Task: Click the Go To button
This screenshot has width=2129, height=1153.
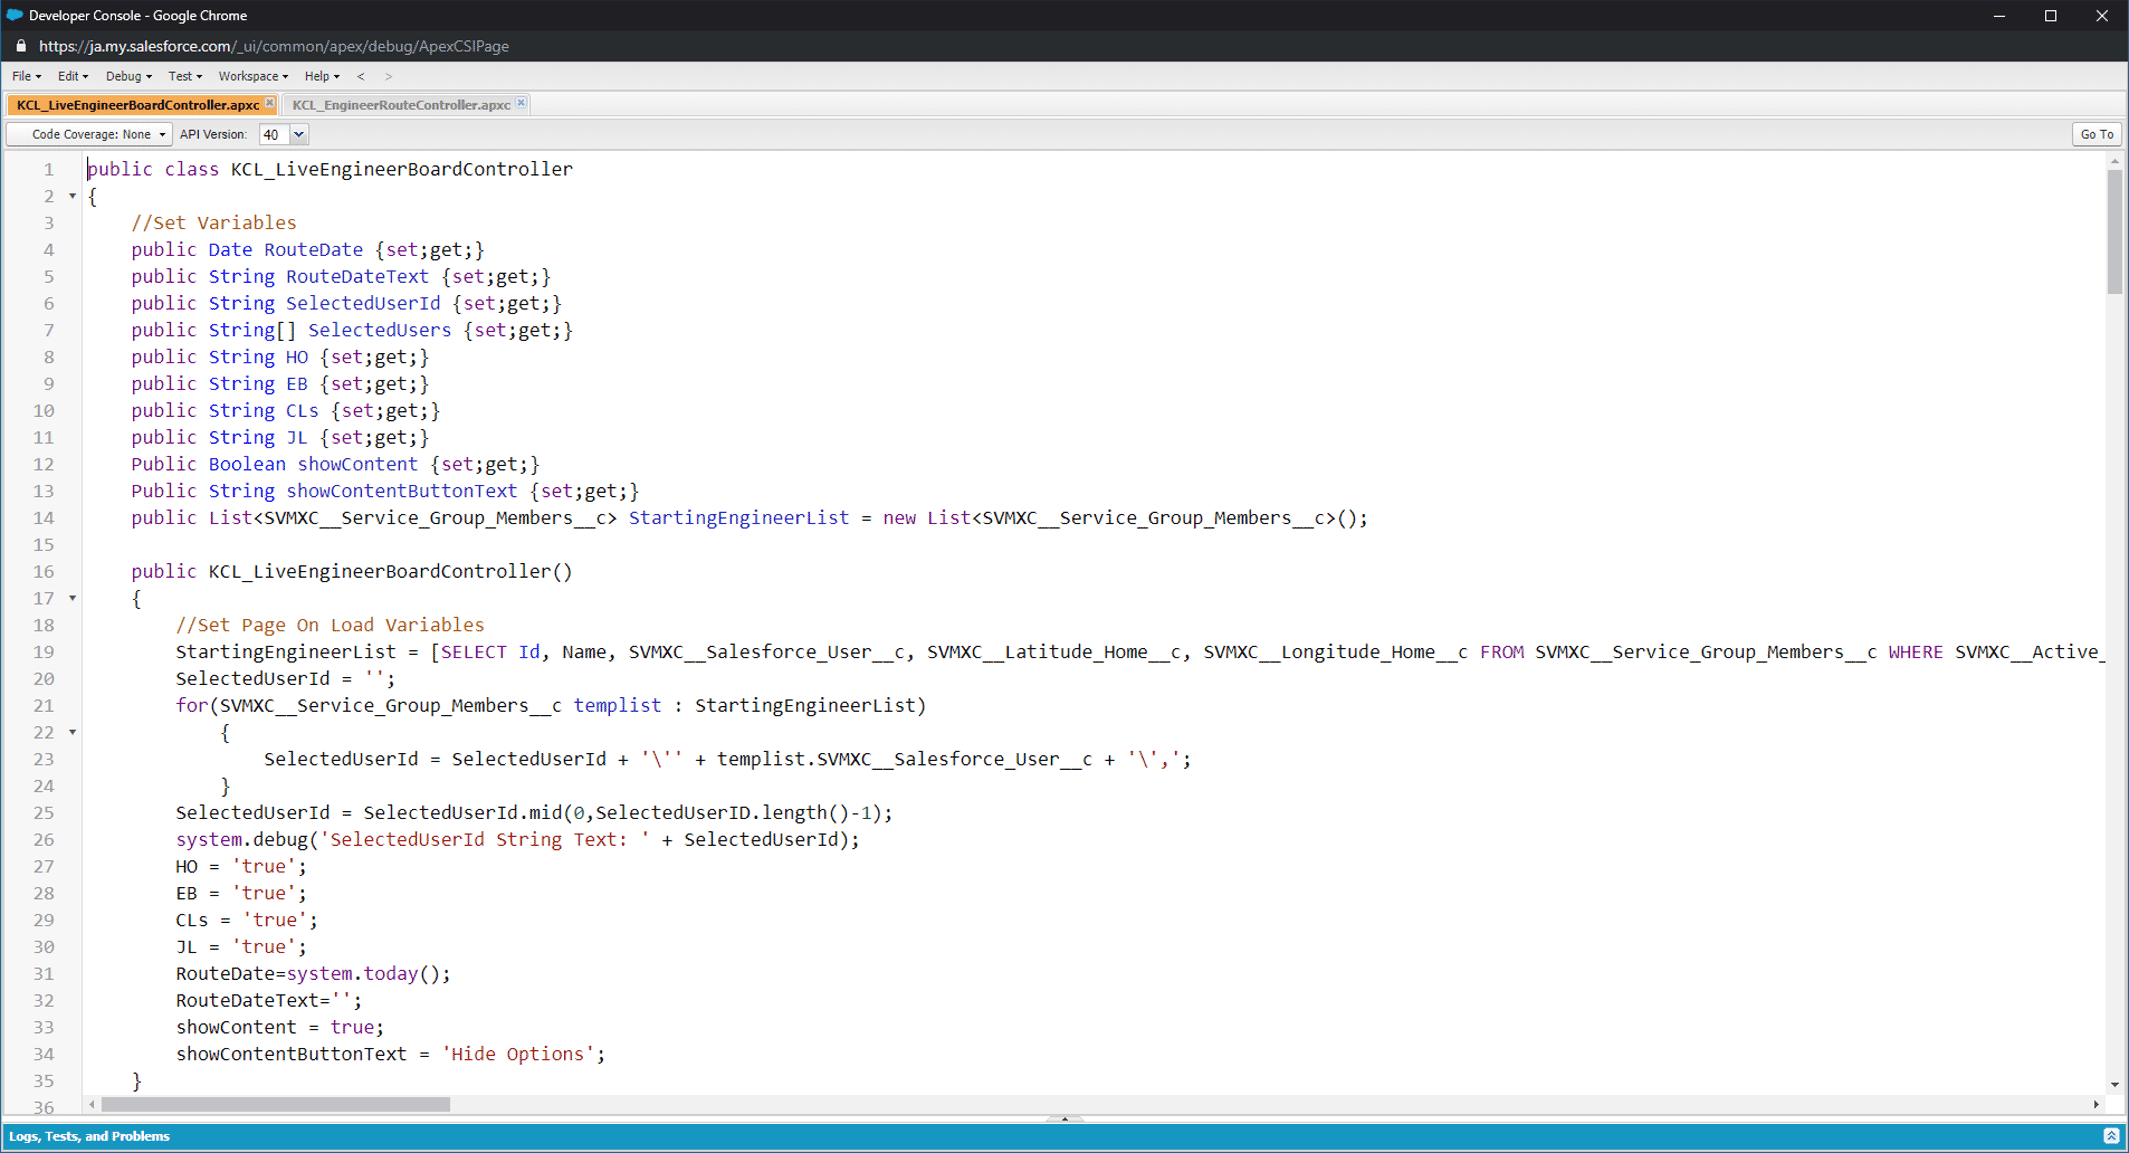Action: coord(2096,134)
